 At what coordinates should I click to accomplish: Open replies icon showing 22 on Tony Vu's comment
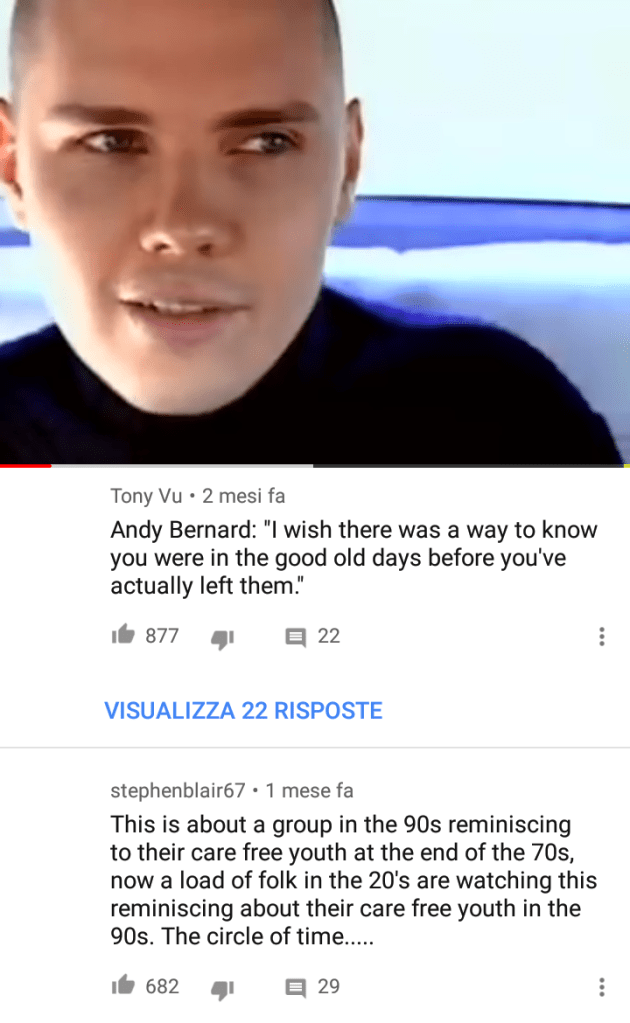(x=295, y=637)
